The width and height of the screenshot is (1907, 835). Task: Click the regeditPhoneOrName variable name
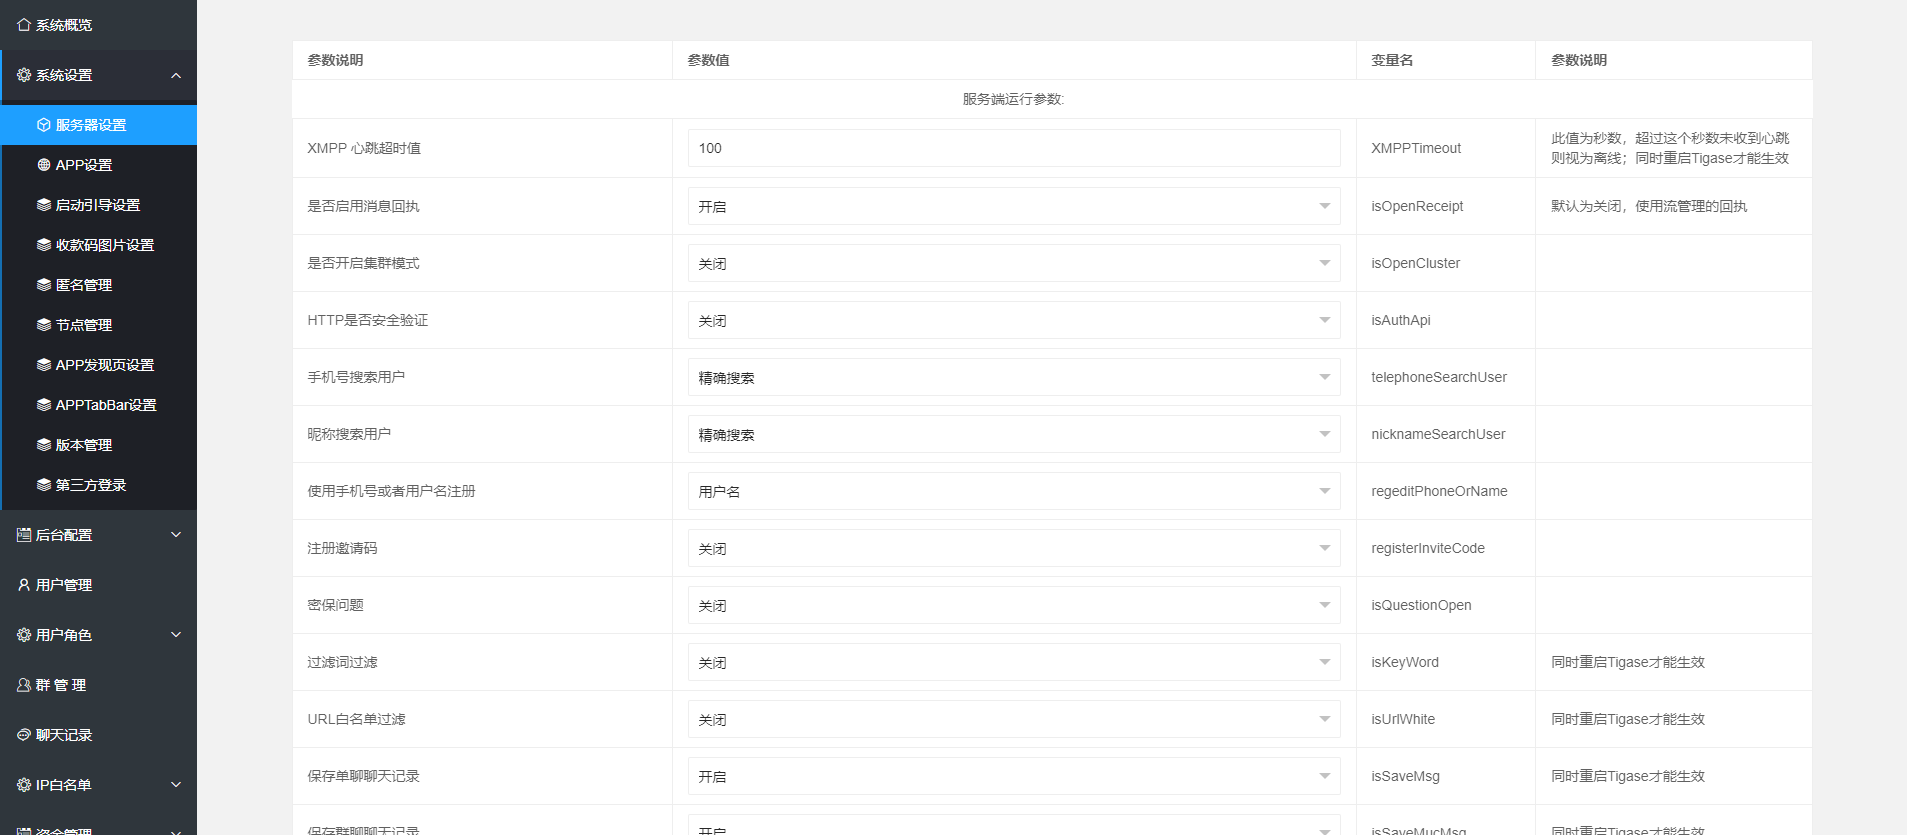pyautogui.click(x=1439, y=491)
